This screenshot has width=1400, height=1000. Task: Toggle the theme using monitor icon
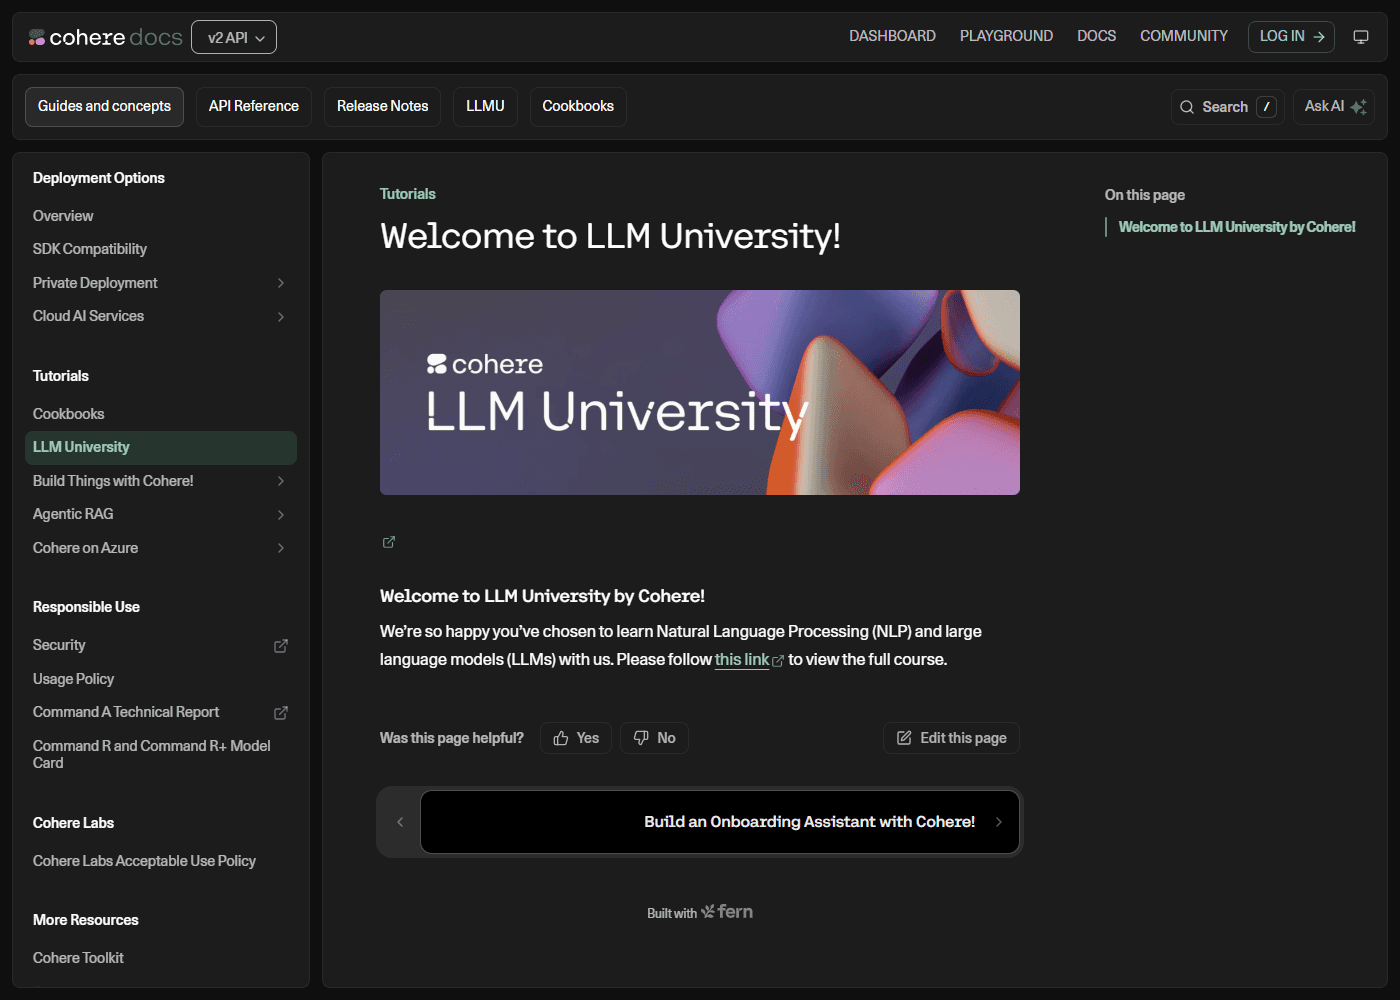[x=1361, y=37]
